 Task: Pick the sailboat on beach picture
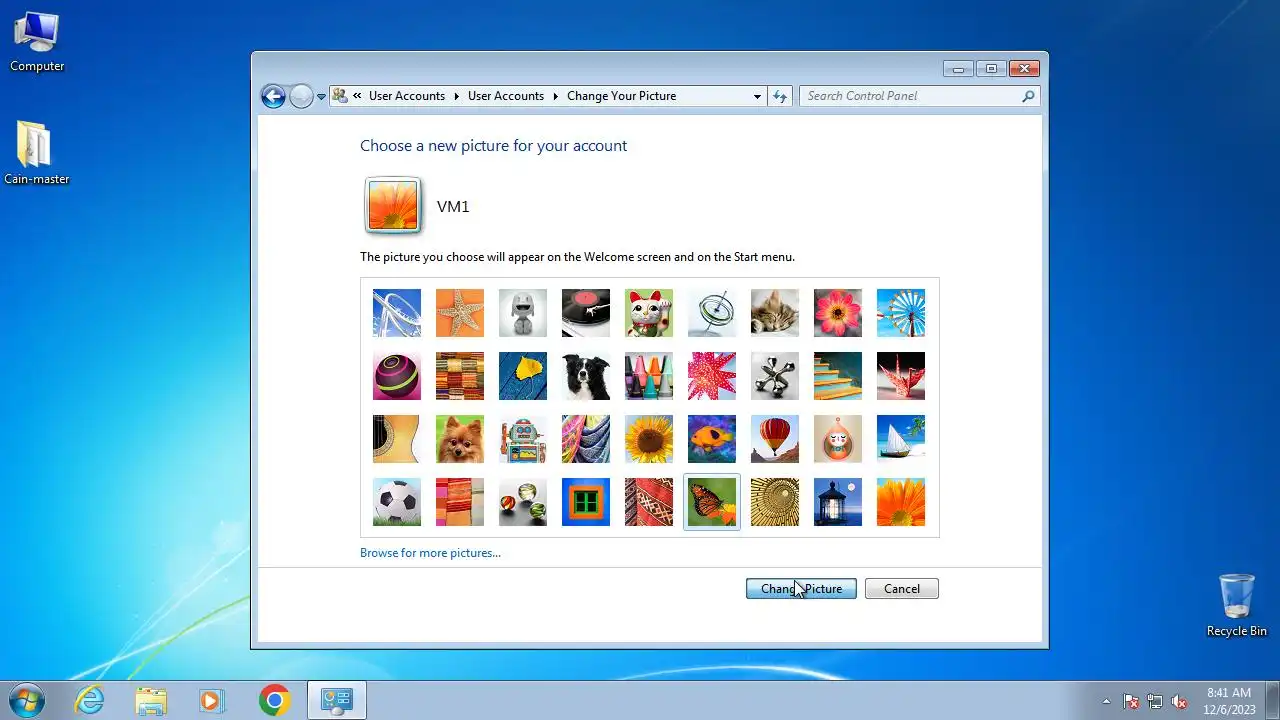click(x=901, y=439)
